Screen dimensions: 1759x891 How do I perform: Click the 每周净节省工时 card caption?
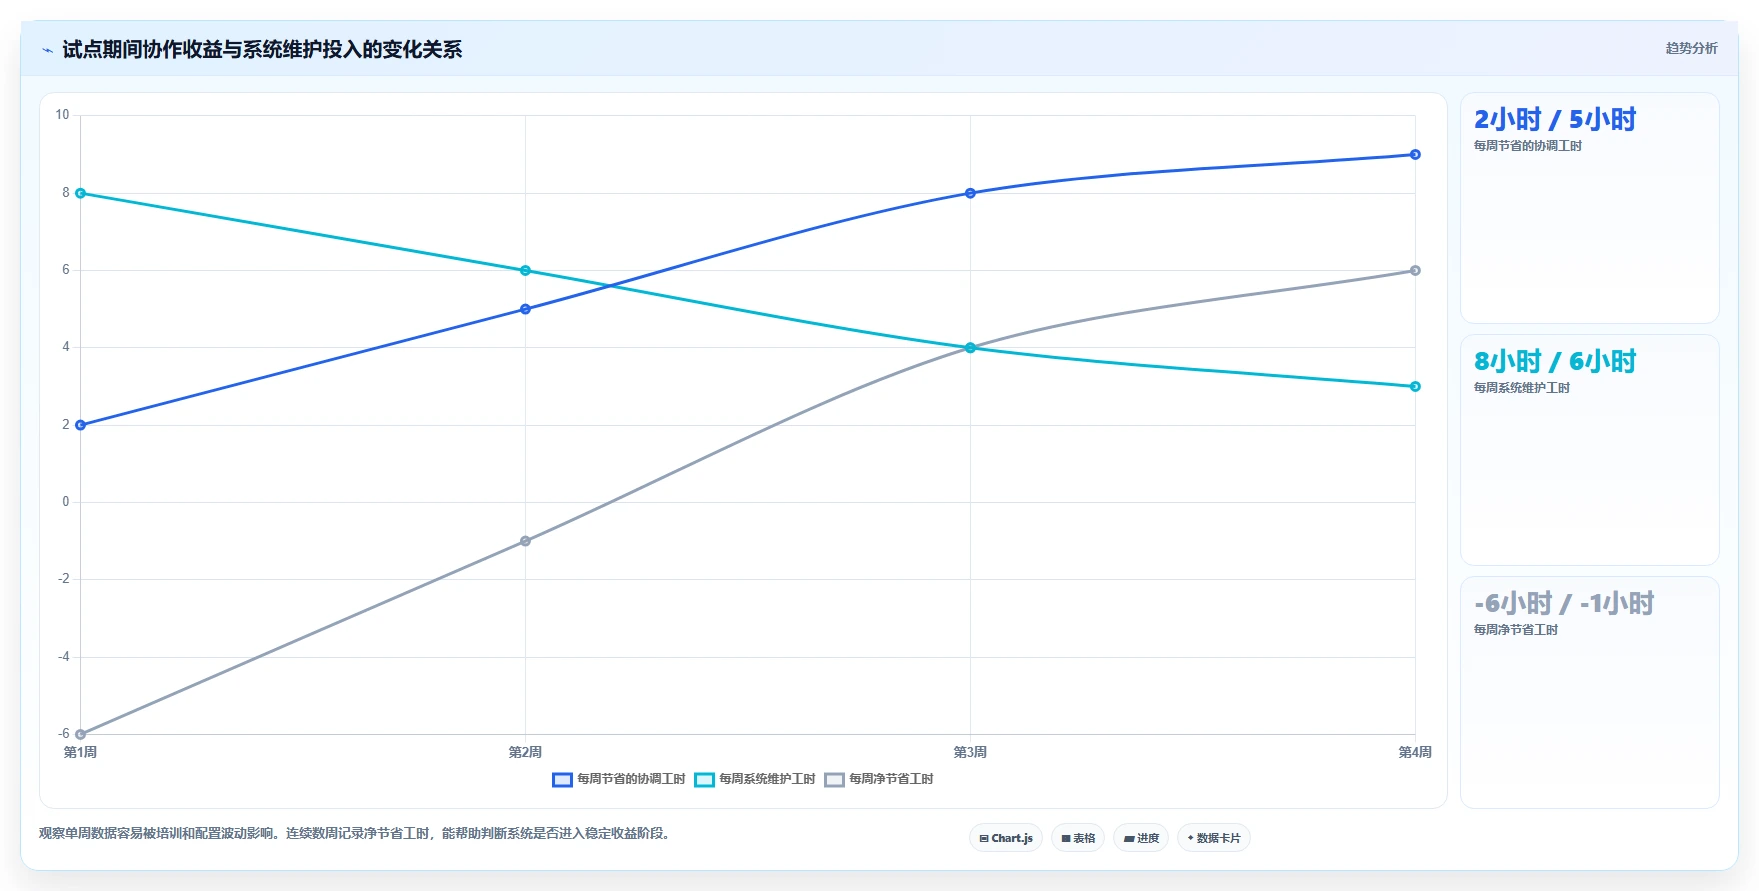pos(1515,630)
